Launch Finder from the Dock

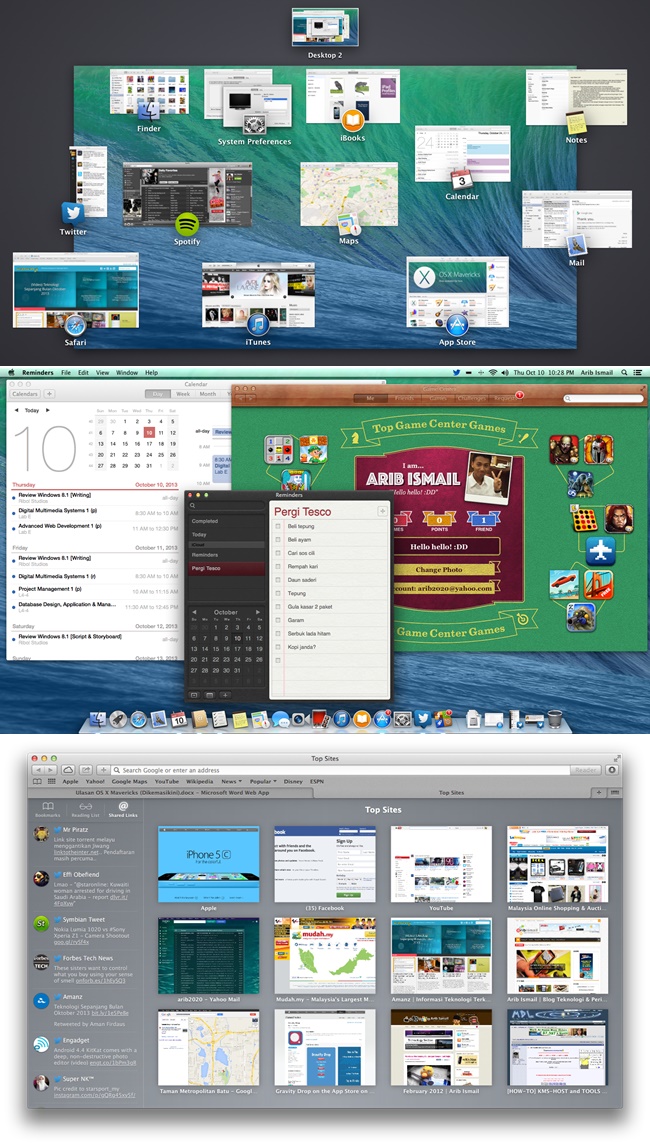click(99, 720)
